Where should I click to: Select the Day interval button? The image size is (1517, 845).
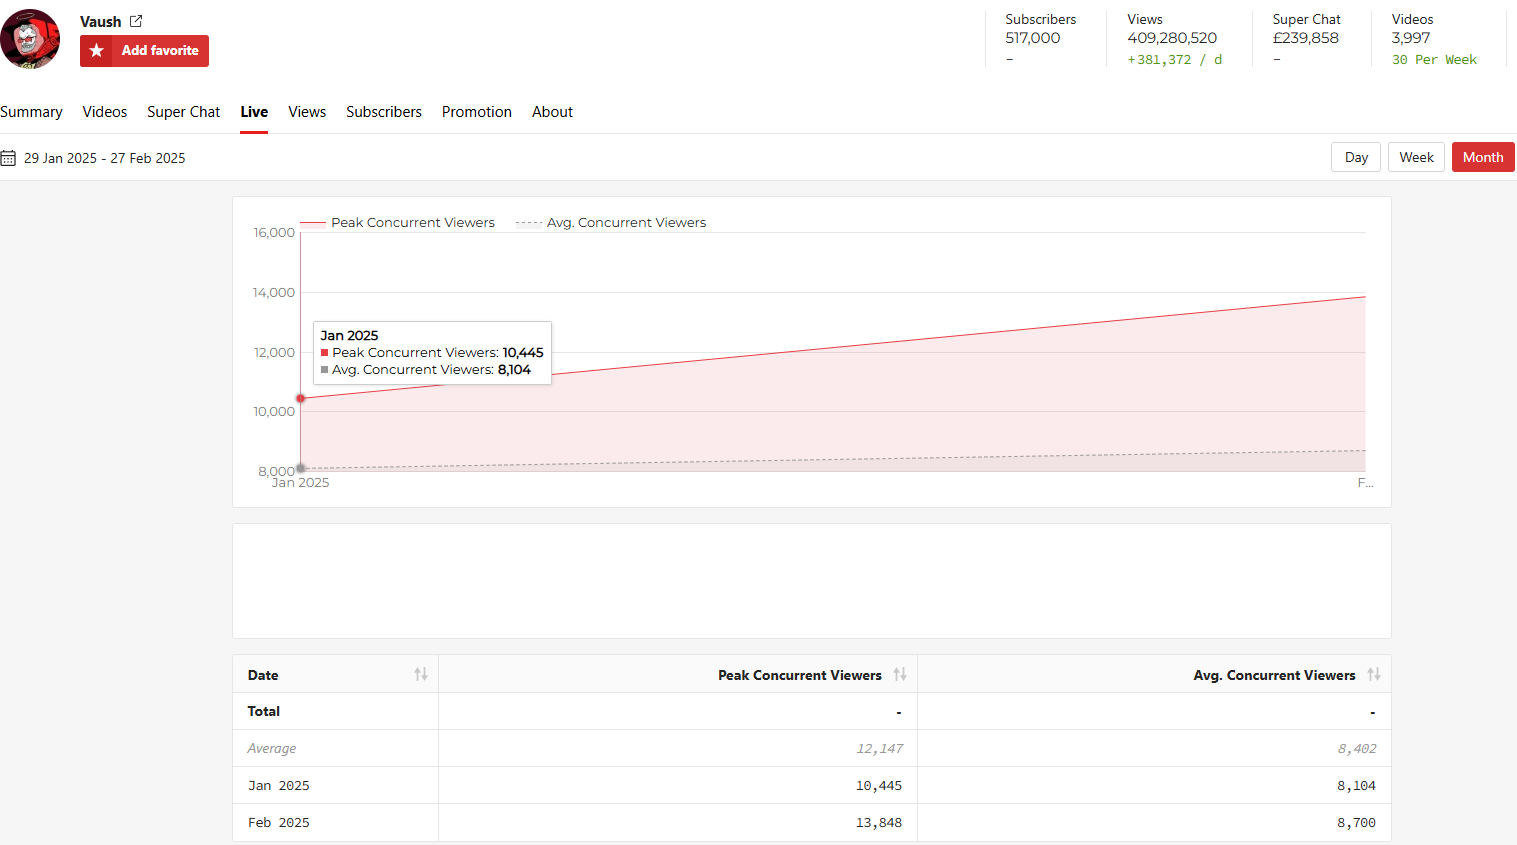click(x=1356, y=157)
